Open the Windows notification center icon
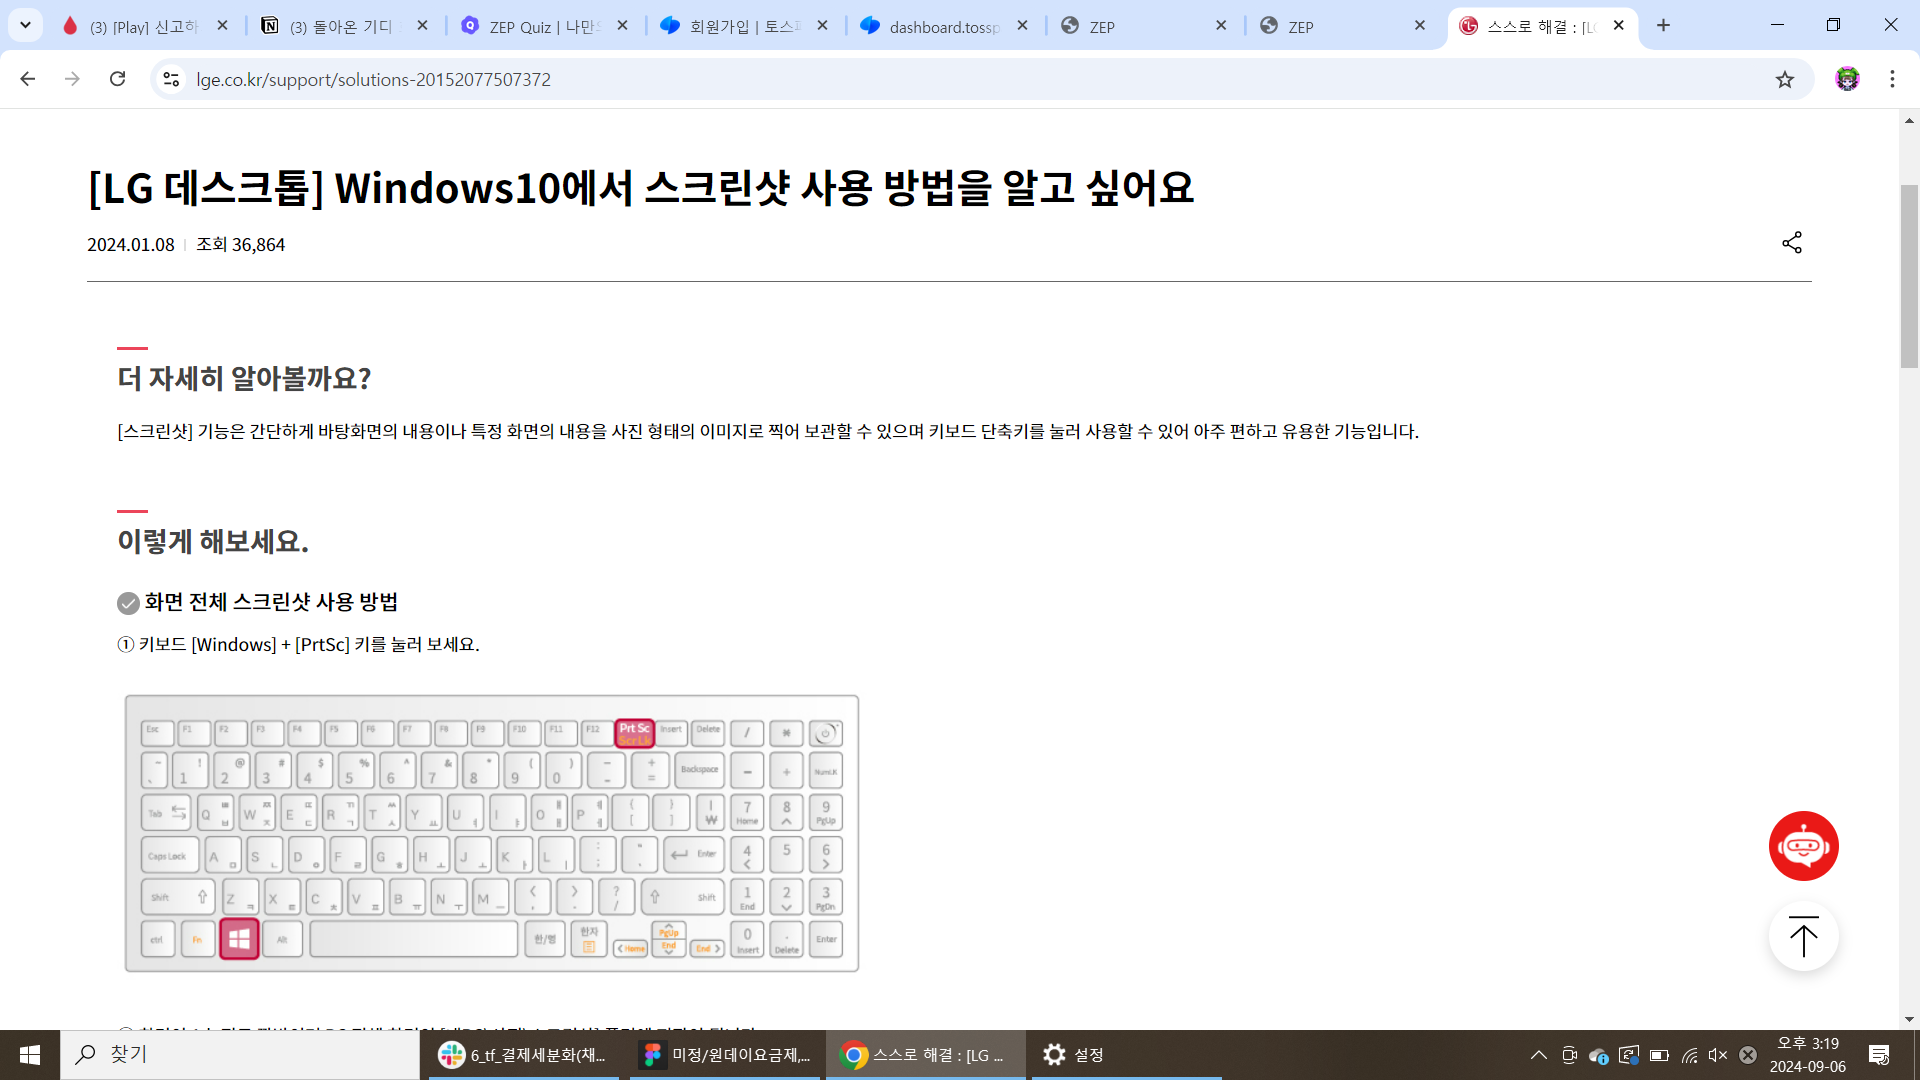The image size is (1920, 1080). (x=1879, y=1055)
